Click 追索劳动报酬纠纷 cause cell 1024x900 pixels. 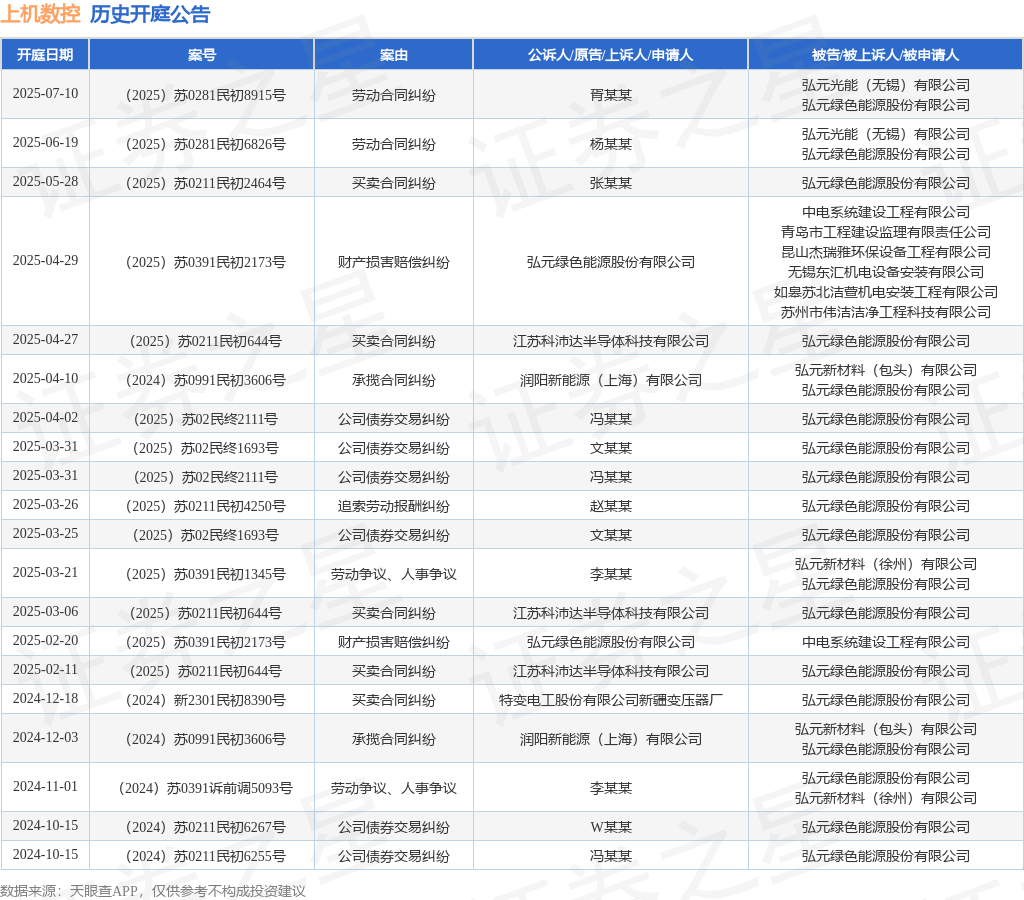coord(394,506)
